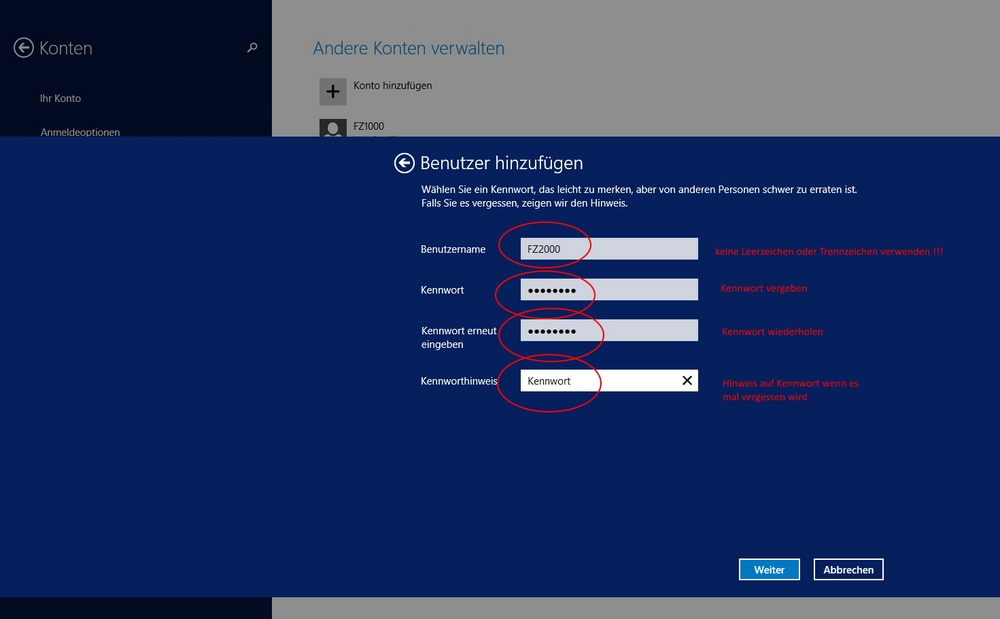Click the Abbrechen button
Screen dimensions: 1000x619
click(848, 570)
